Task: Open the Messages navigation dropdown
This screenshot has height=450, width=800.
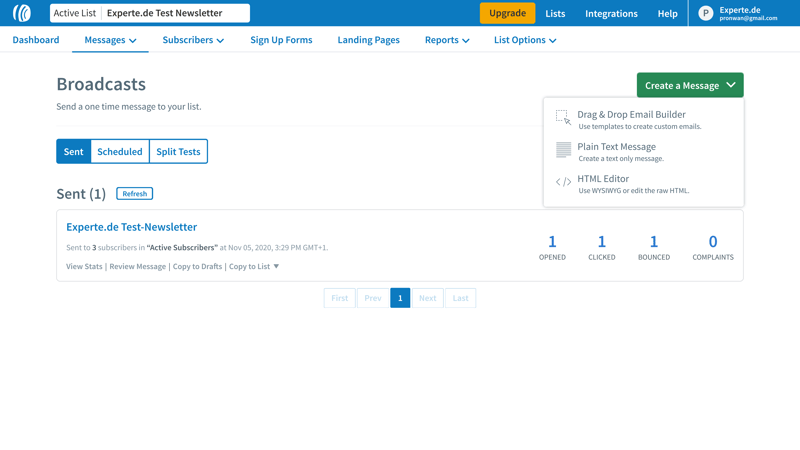Action: (x=110, y=40)
